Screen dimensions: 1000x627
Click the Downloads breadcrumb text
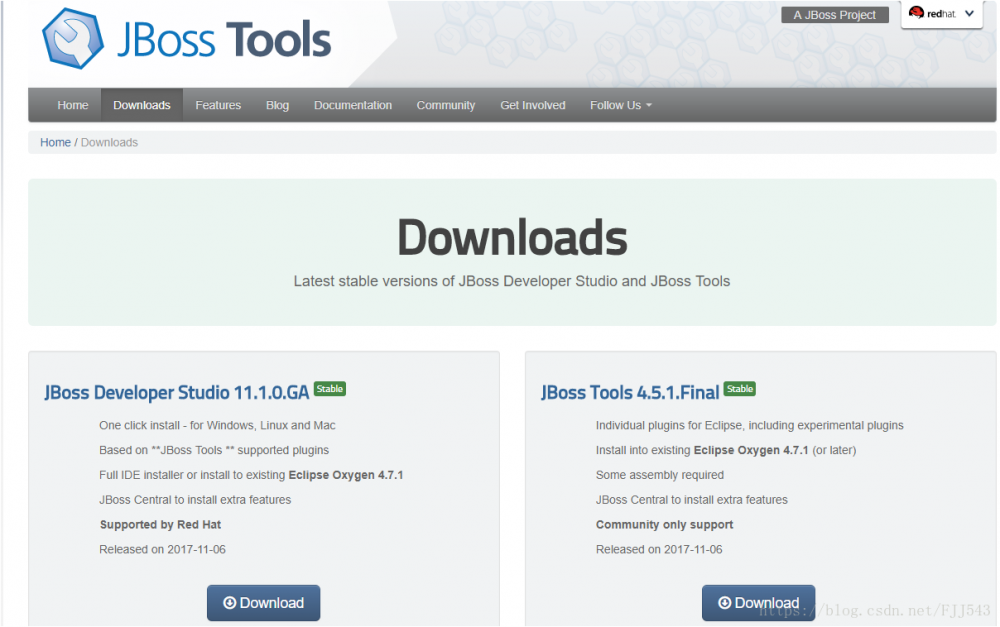(109, 142)
